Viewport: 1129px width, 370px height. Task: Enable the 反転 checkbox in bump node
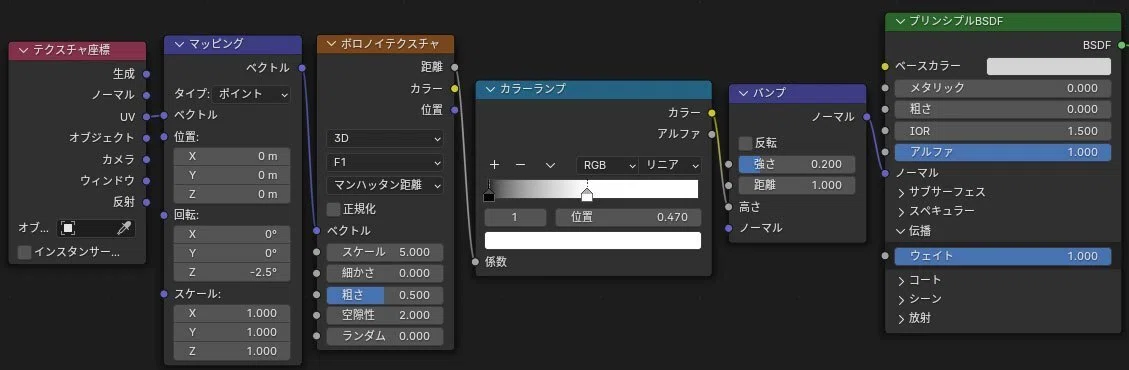pyautogui.click(x=745, y=143)
